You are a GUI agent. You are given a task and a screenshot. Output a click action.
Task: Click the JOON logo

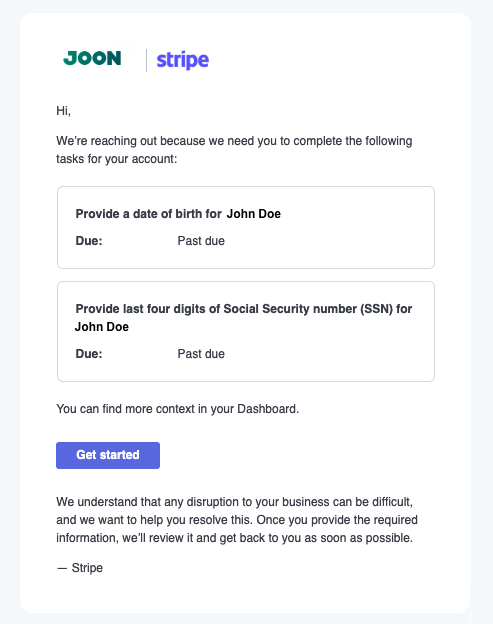point(92,58)
